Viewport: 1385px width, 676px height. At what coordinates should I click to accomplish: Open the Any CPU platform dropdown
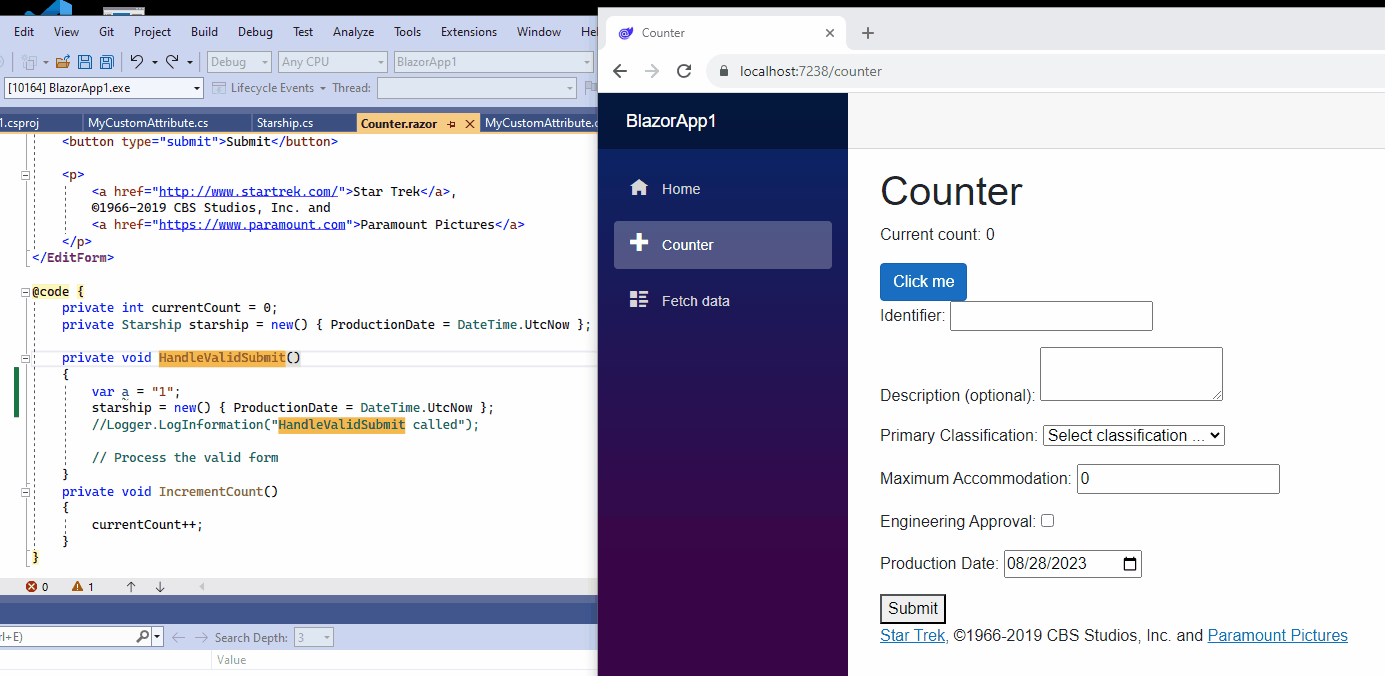(x=332, y=62)
